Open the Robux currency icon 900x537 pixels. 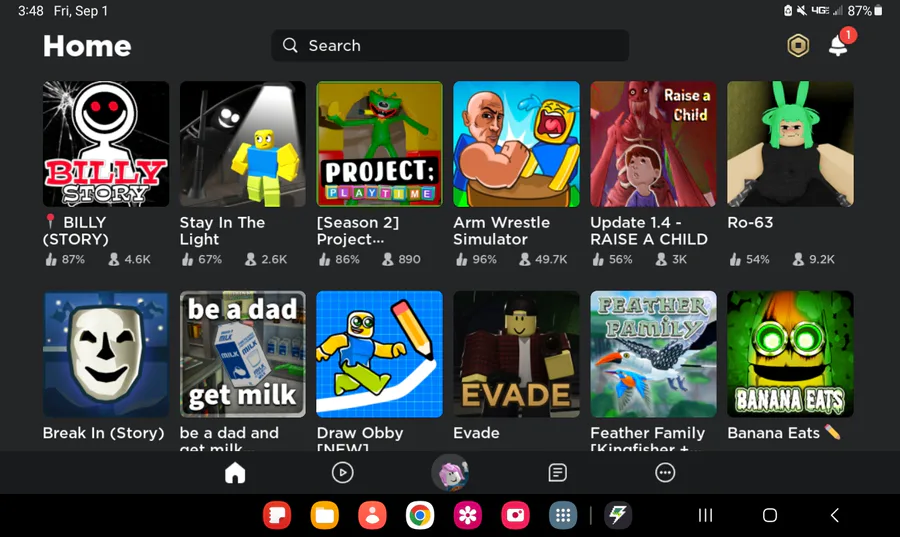coord(798,45)
